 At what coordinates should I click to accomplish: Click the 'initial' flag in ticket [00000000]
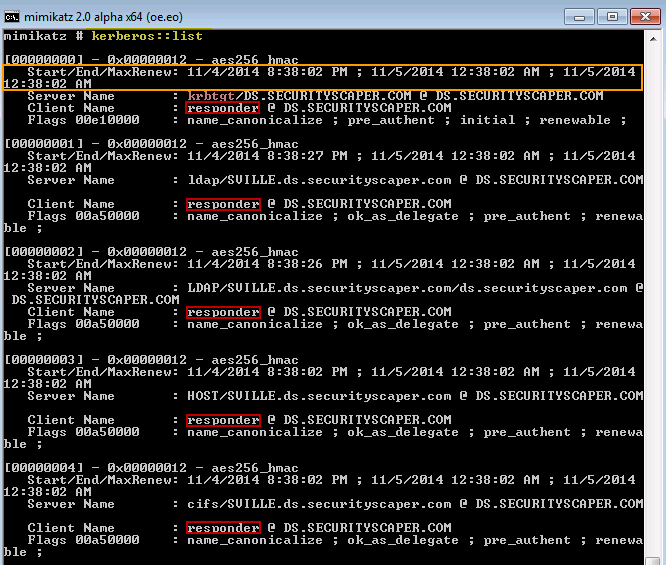(487, 120)
